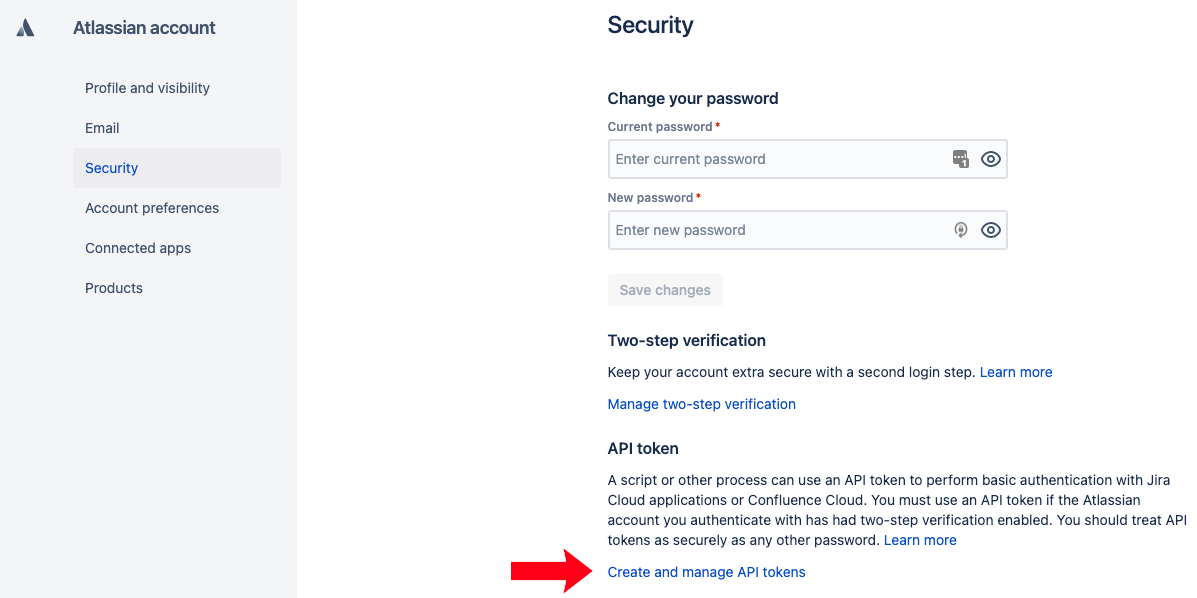Go to the Email section
1197x598 pixels.
(102, 128)
